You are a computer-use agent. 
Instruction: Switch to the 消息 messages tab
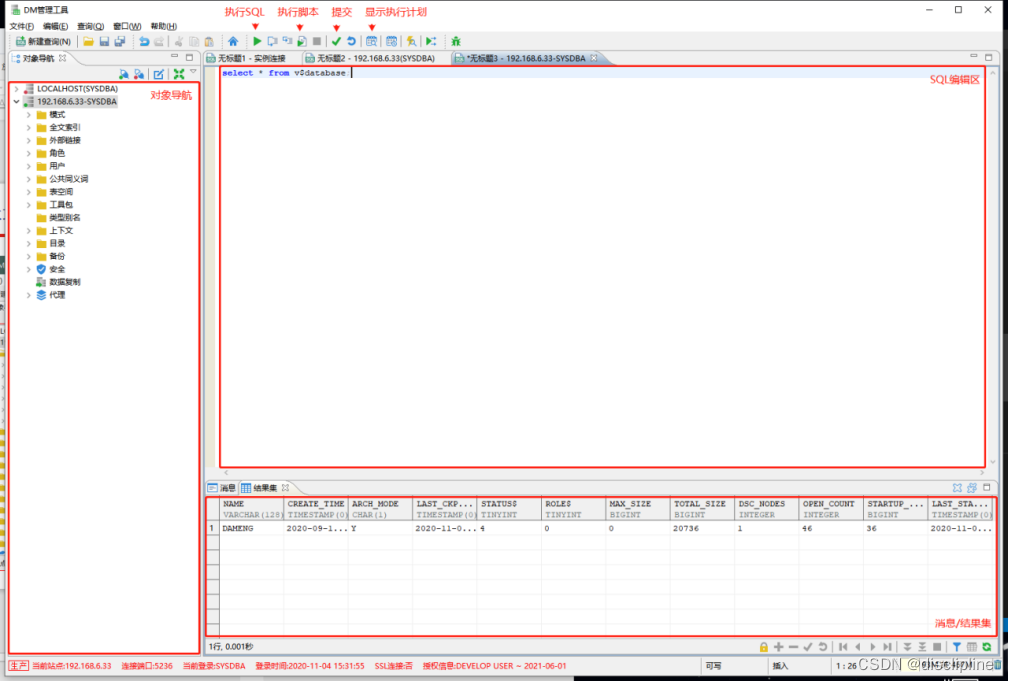tap(222, 488)
